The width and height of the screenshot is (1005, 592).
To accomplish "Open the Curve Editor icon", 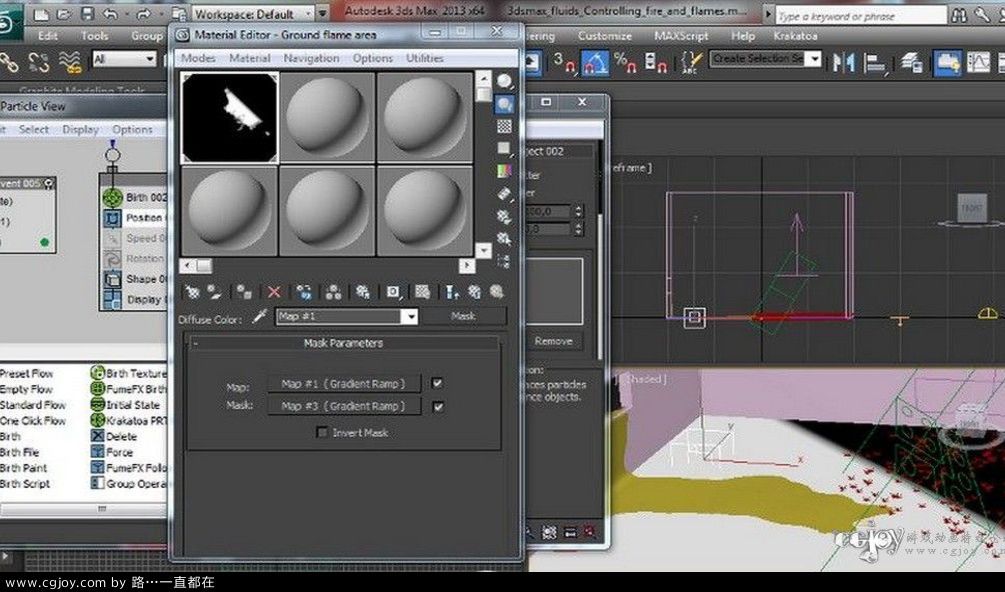I will [x=978, y=62].
